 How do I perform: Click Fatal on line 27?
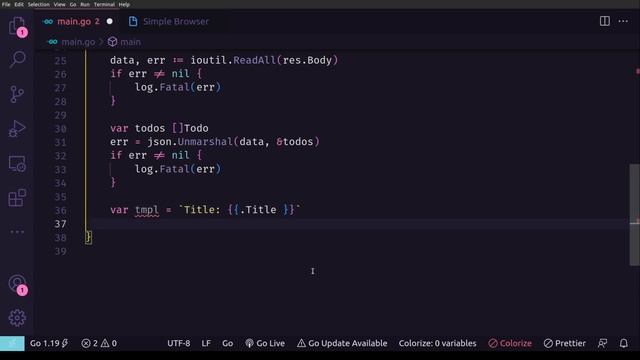point(175,87)
